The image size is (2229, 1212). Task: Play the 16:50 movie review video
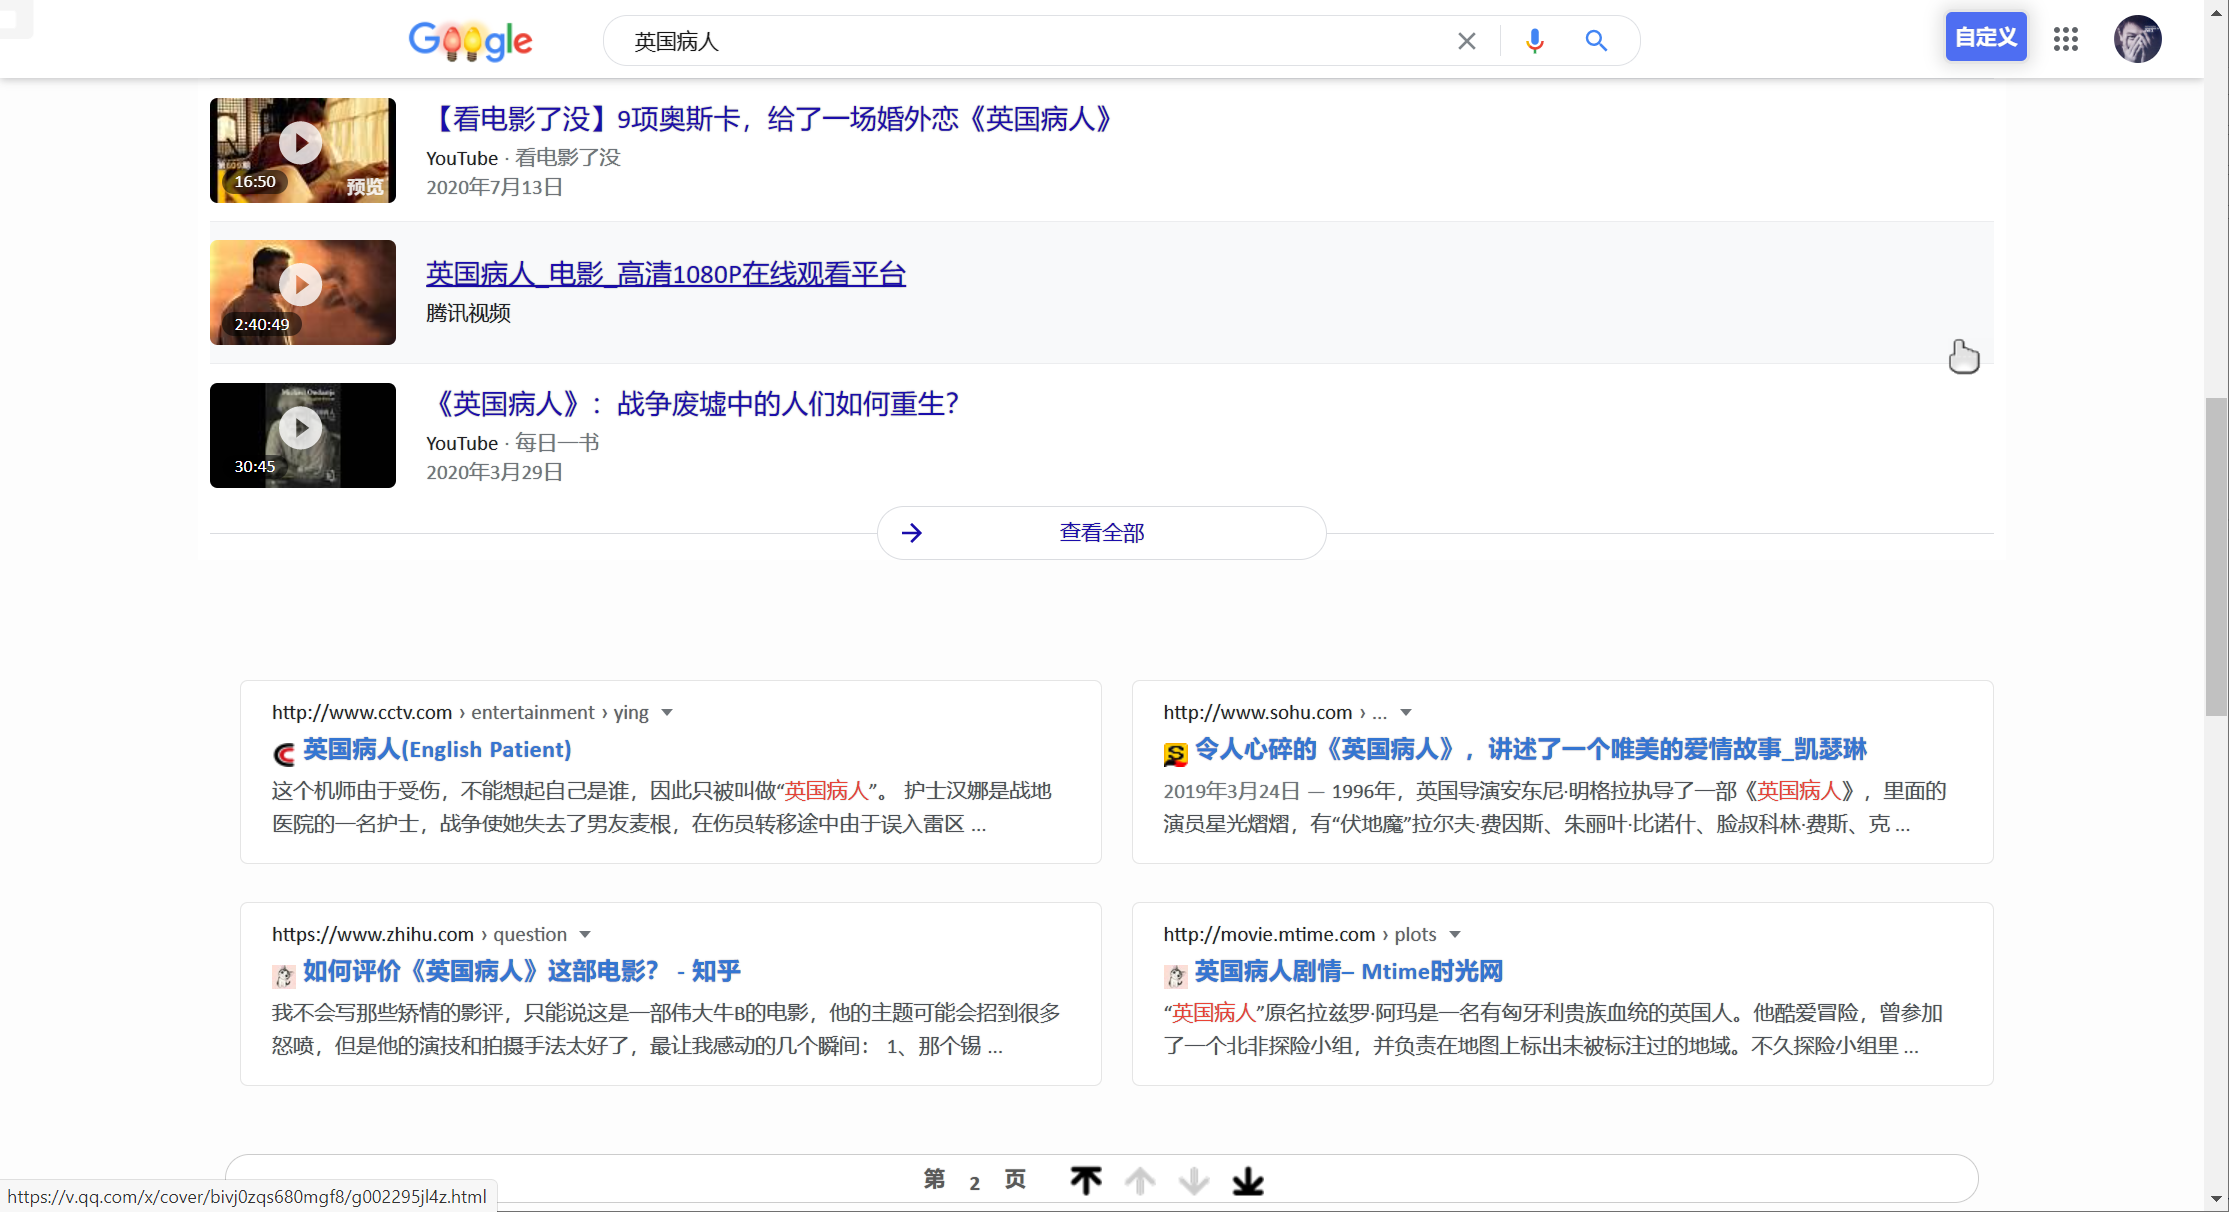point(302,142)
